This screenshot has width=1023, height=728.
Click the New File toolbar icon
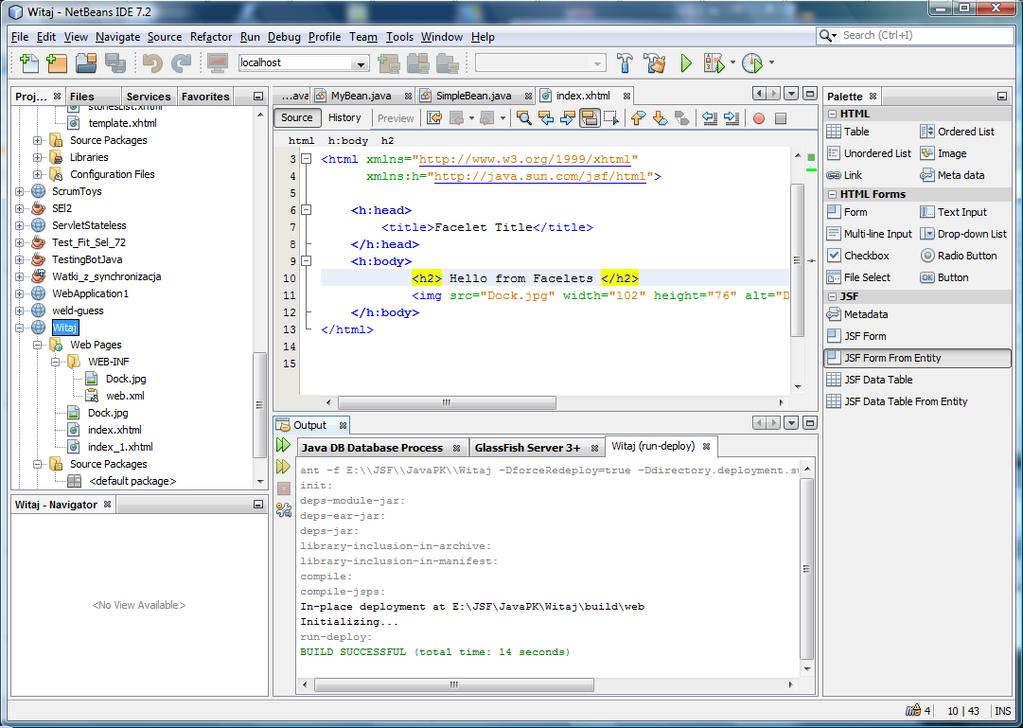[29, 63]
